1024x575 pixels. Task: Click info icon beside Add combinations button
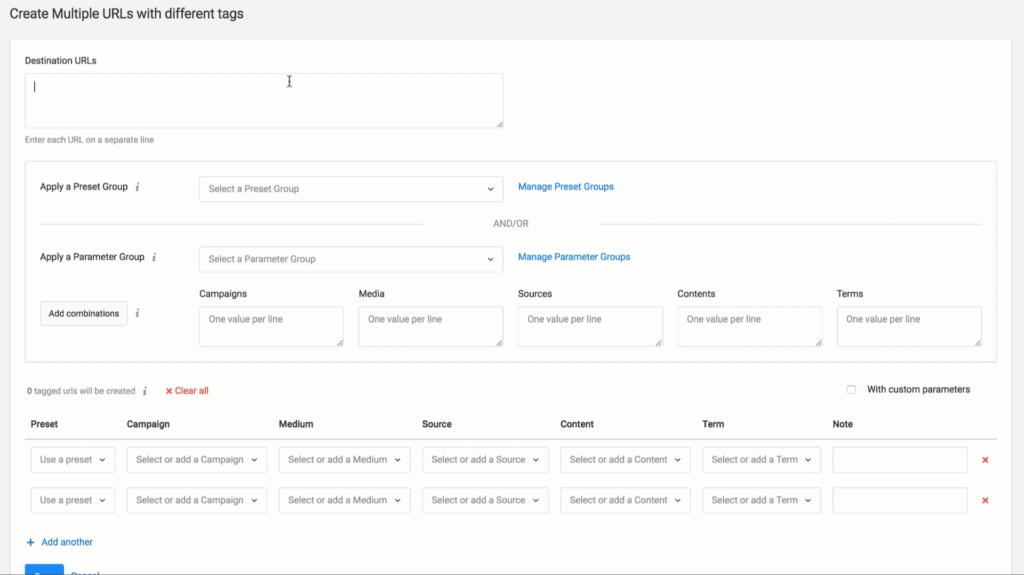137,313
